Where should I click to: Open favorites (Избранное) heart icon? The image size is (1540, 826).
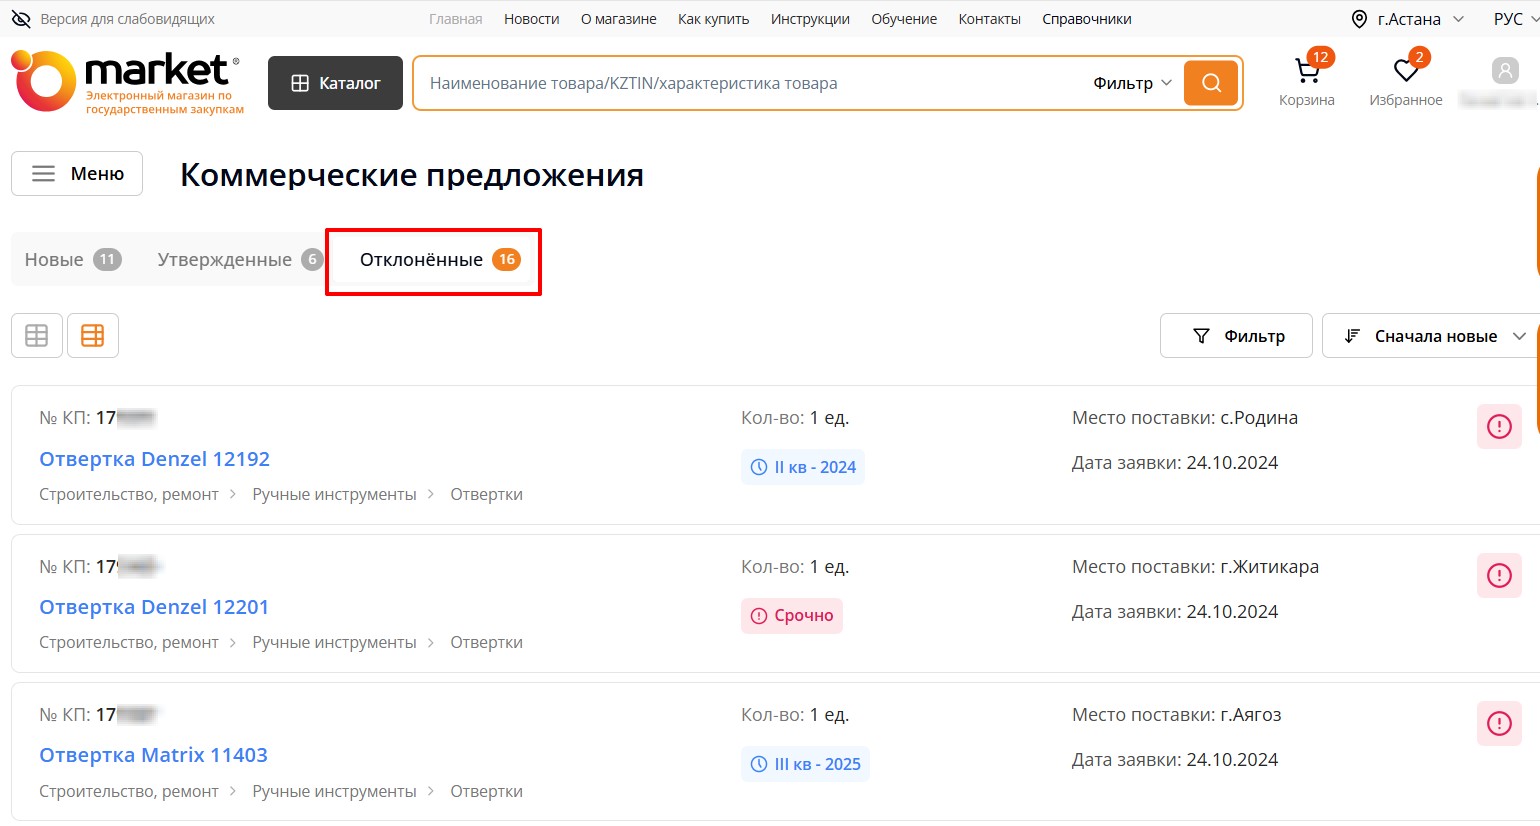(x=1405, y=72)
